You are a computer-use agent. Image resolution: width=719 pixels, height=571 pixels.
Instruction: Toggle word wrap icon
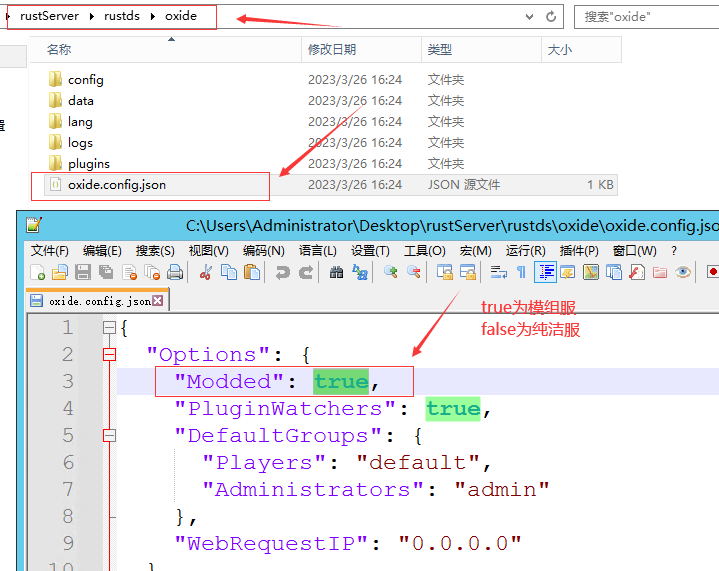498,272
